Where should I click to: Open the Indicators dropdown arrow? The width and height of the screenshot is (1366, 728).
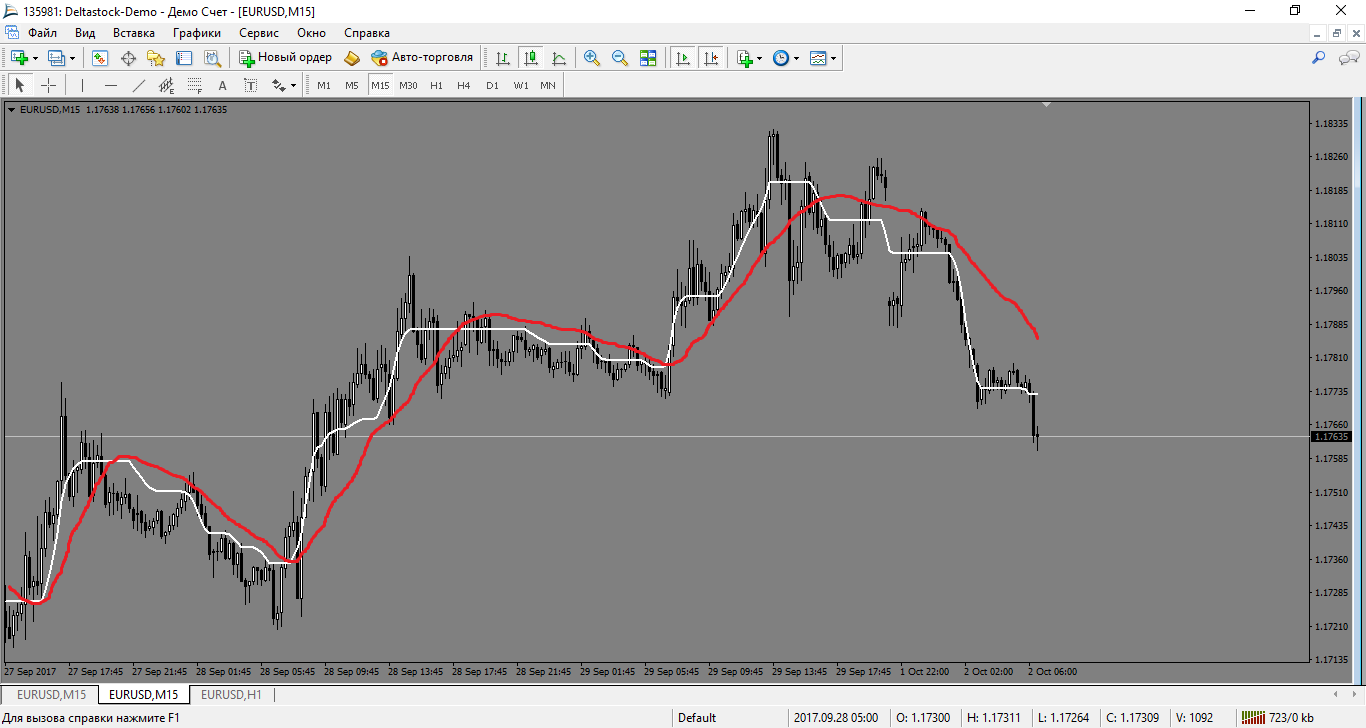pos(760,58)
